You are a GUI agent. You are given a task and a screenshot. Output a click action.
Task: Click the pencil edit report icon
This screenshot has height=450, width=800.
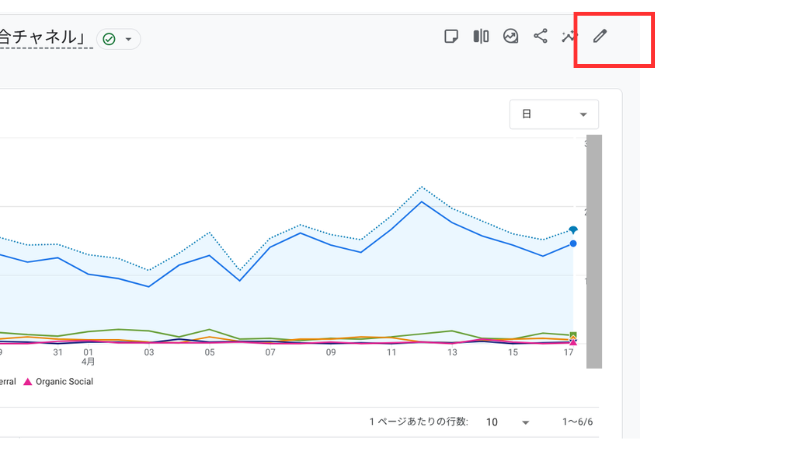(x=600, y=37)
